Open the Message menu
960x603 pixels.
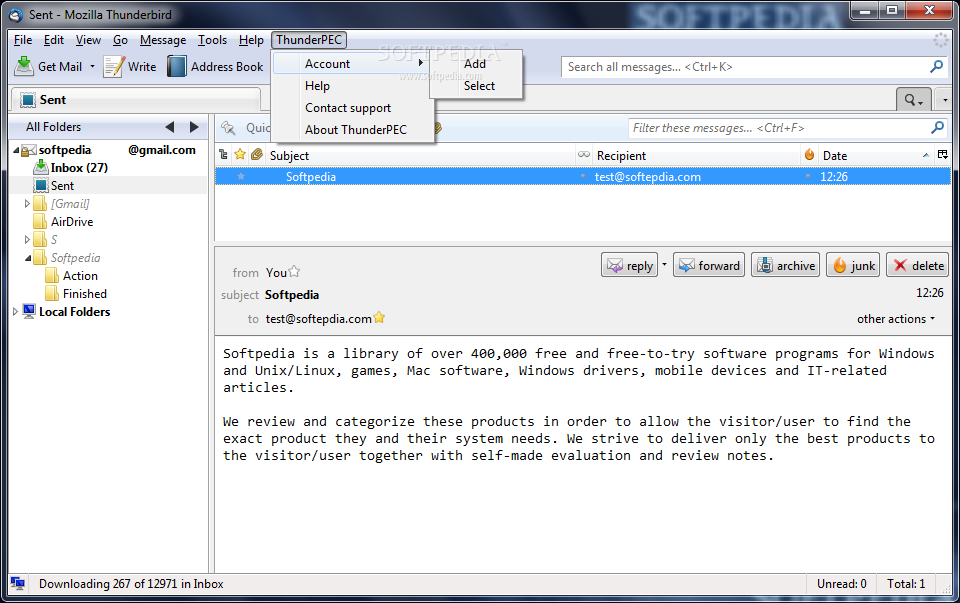[163, 40]
